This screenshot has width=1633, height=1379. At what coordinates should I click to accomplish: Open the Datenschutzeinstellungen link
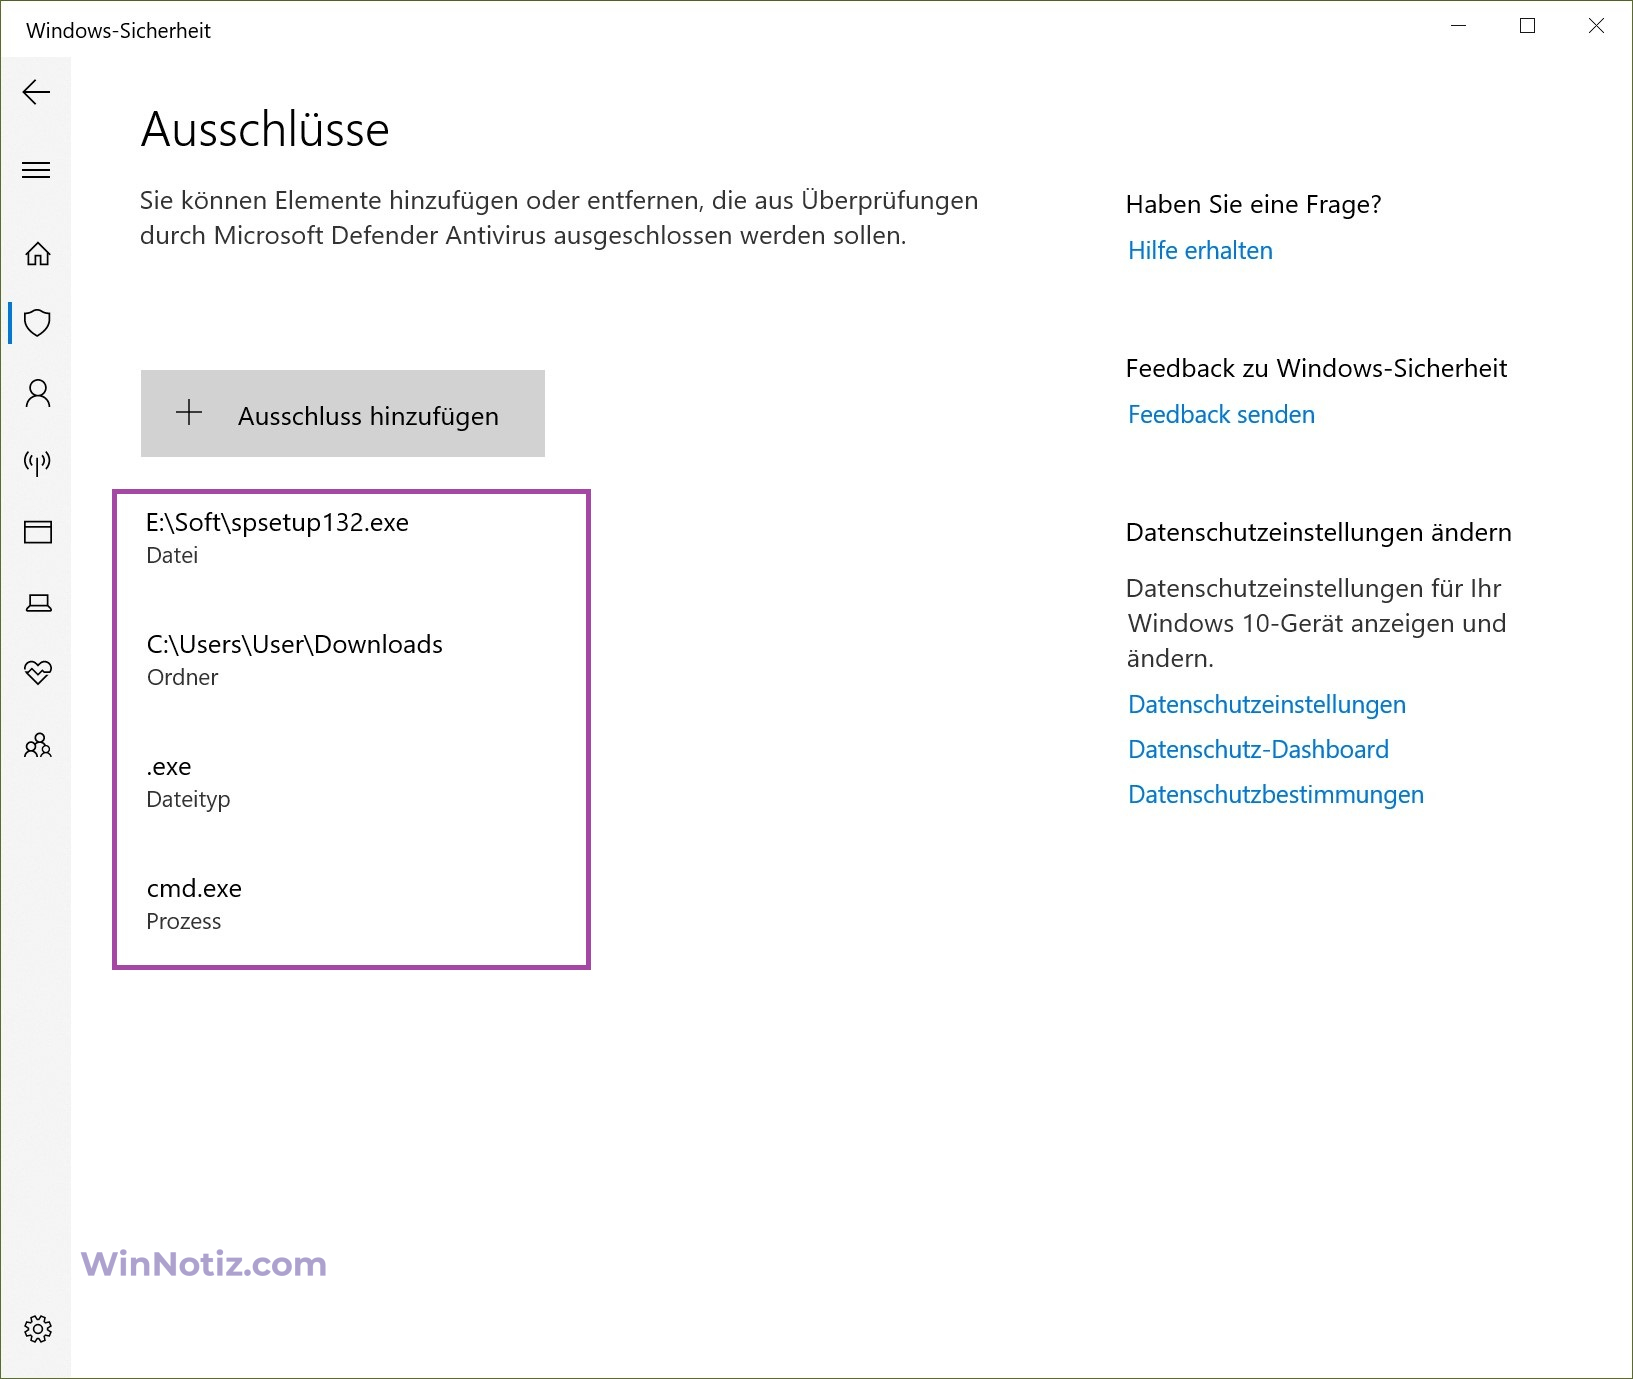pyautogui.click(x=1267, y=705)
